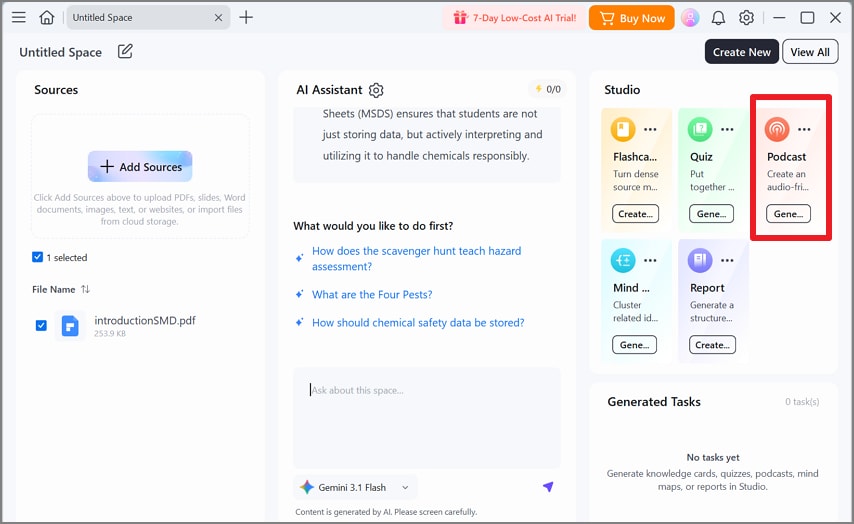Send the message with arrow icon

pyautogui.click(x=548, y=486)
